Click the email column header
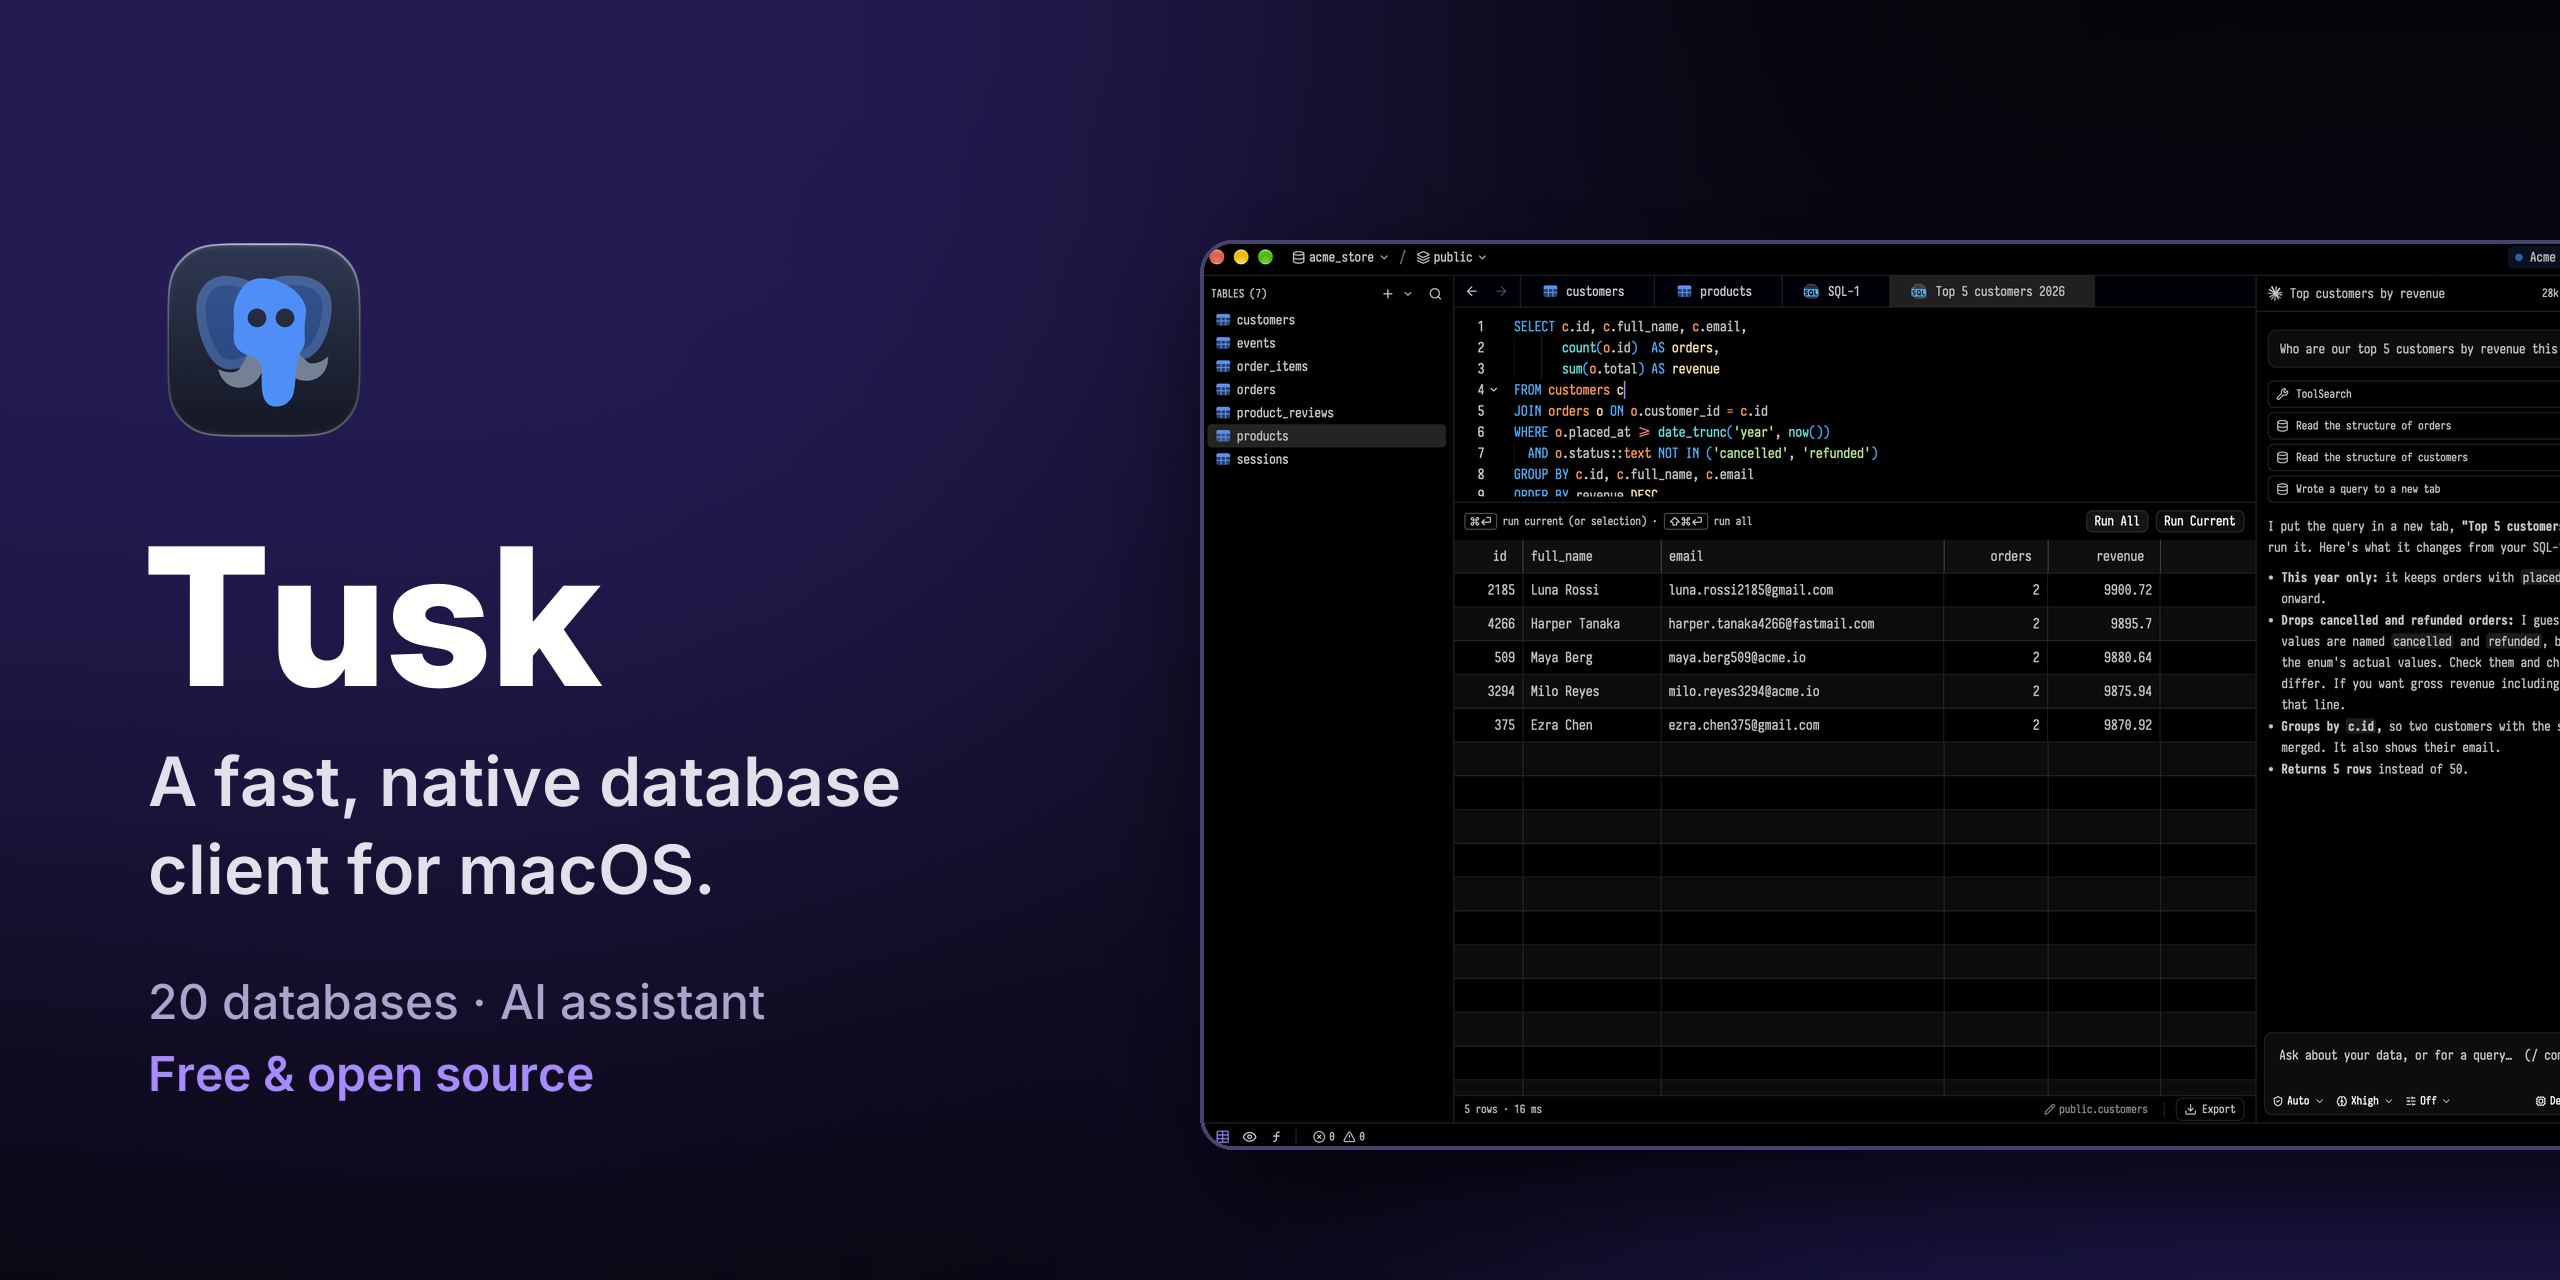 coord(1802,556)
